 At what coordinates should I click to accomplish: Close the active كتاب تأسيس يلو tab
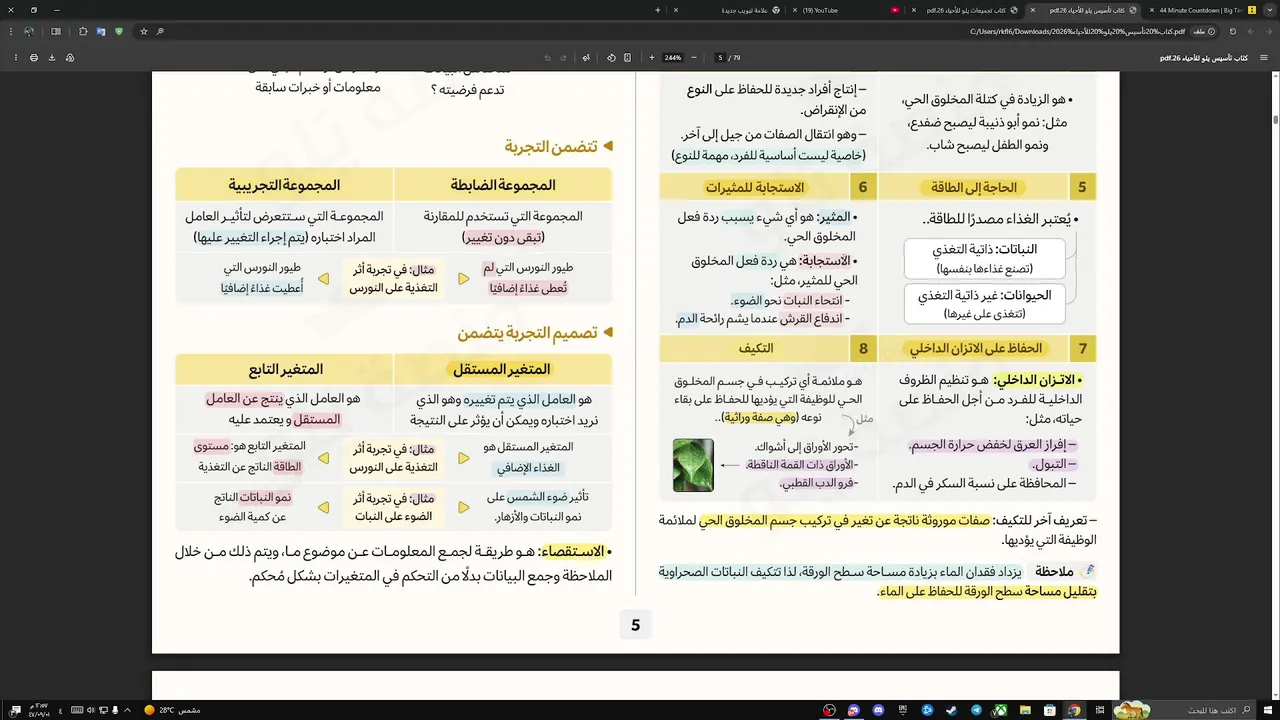coord(1033,10)
